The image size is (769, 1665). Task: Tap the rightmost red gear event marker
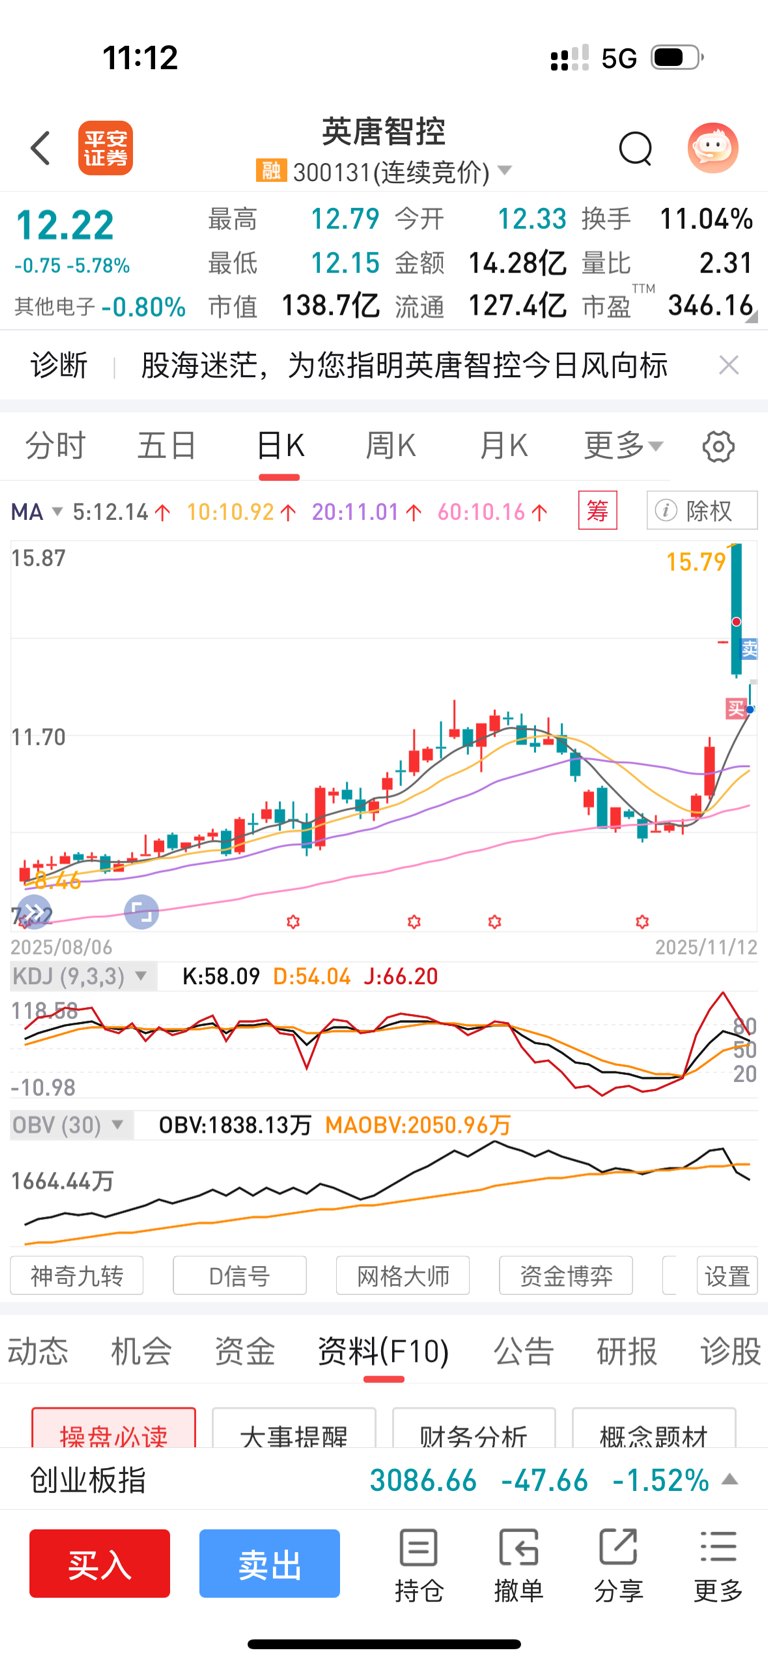[642, 921]
